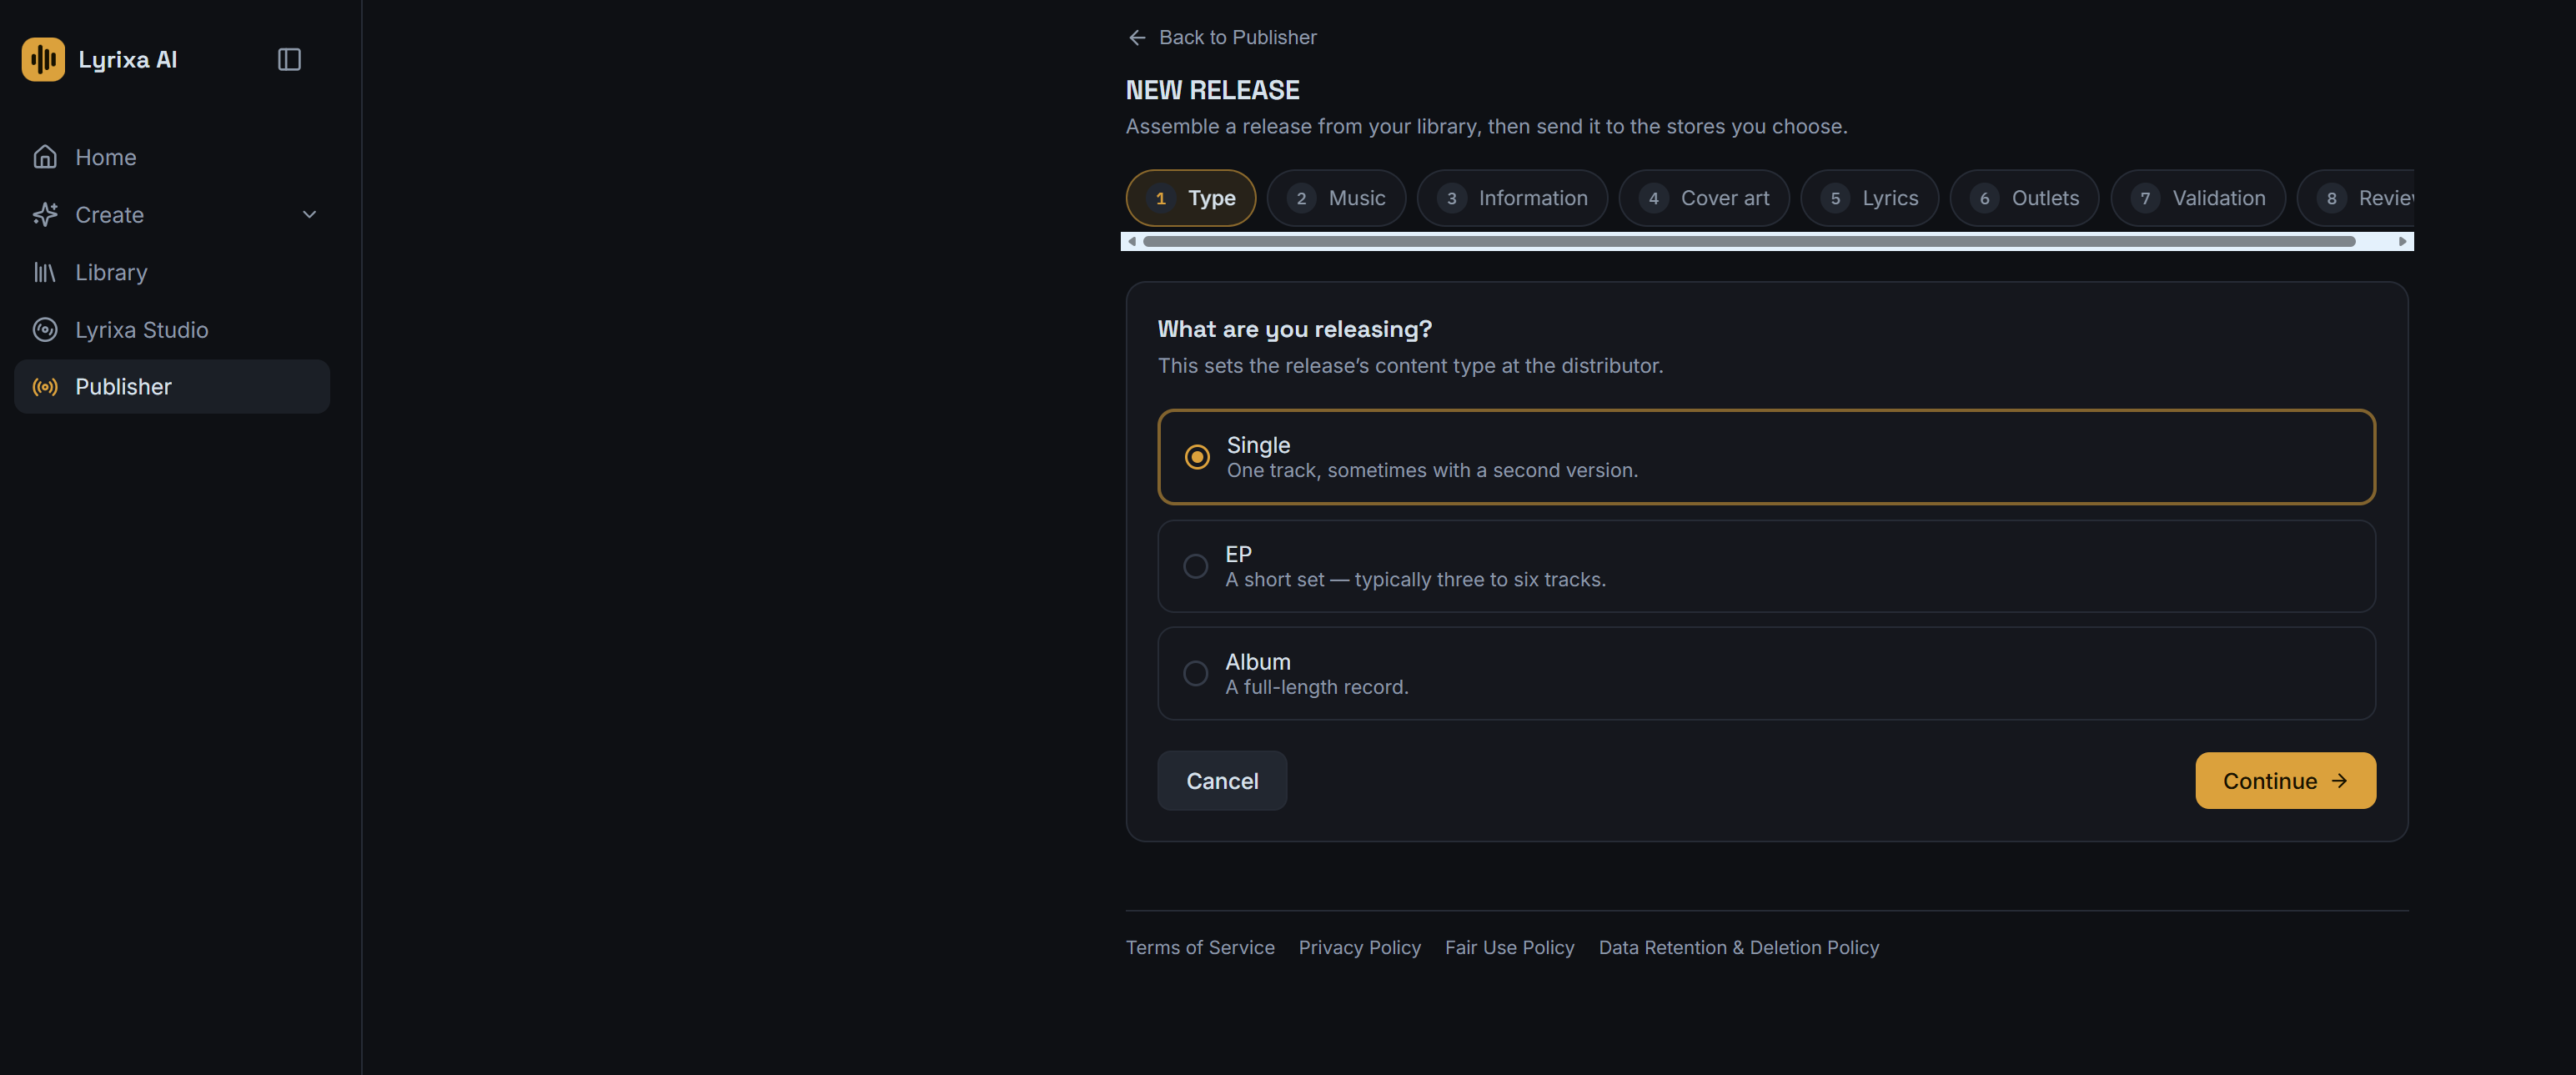Open the Type step tab
This screenshot has width=2576, height=1075.
tap(1191, 198)
